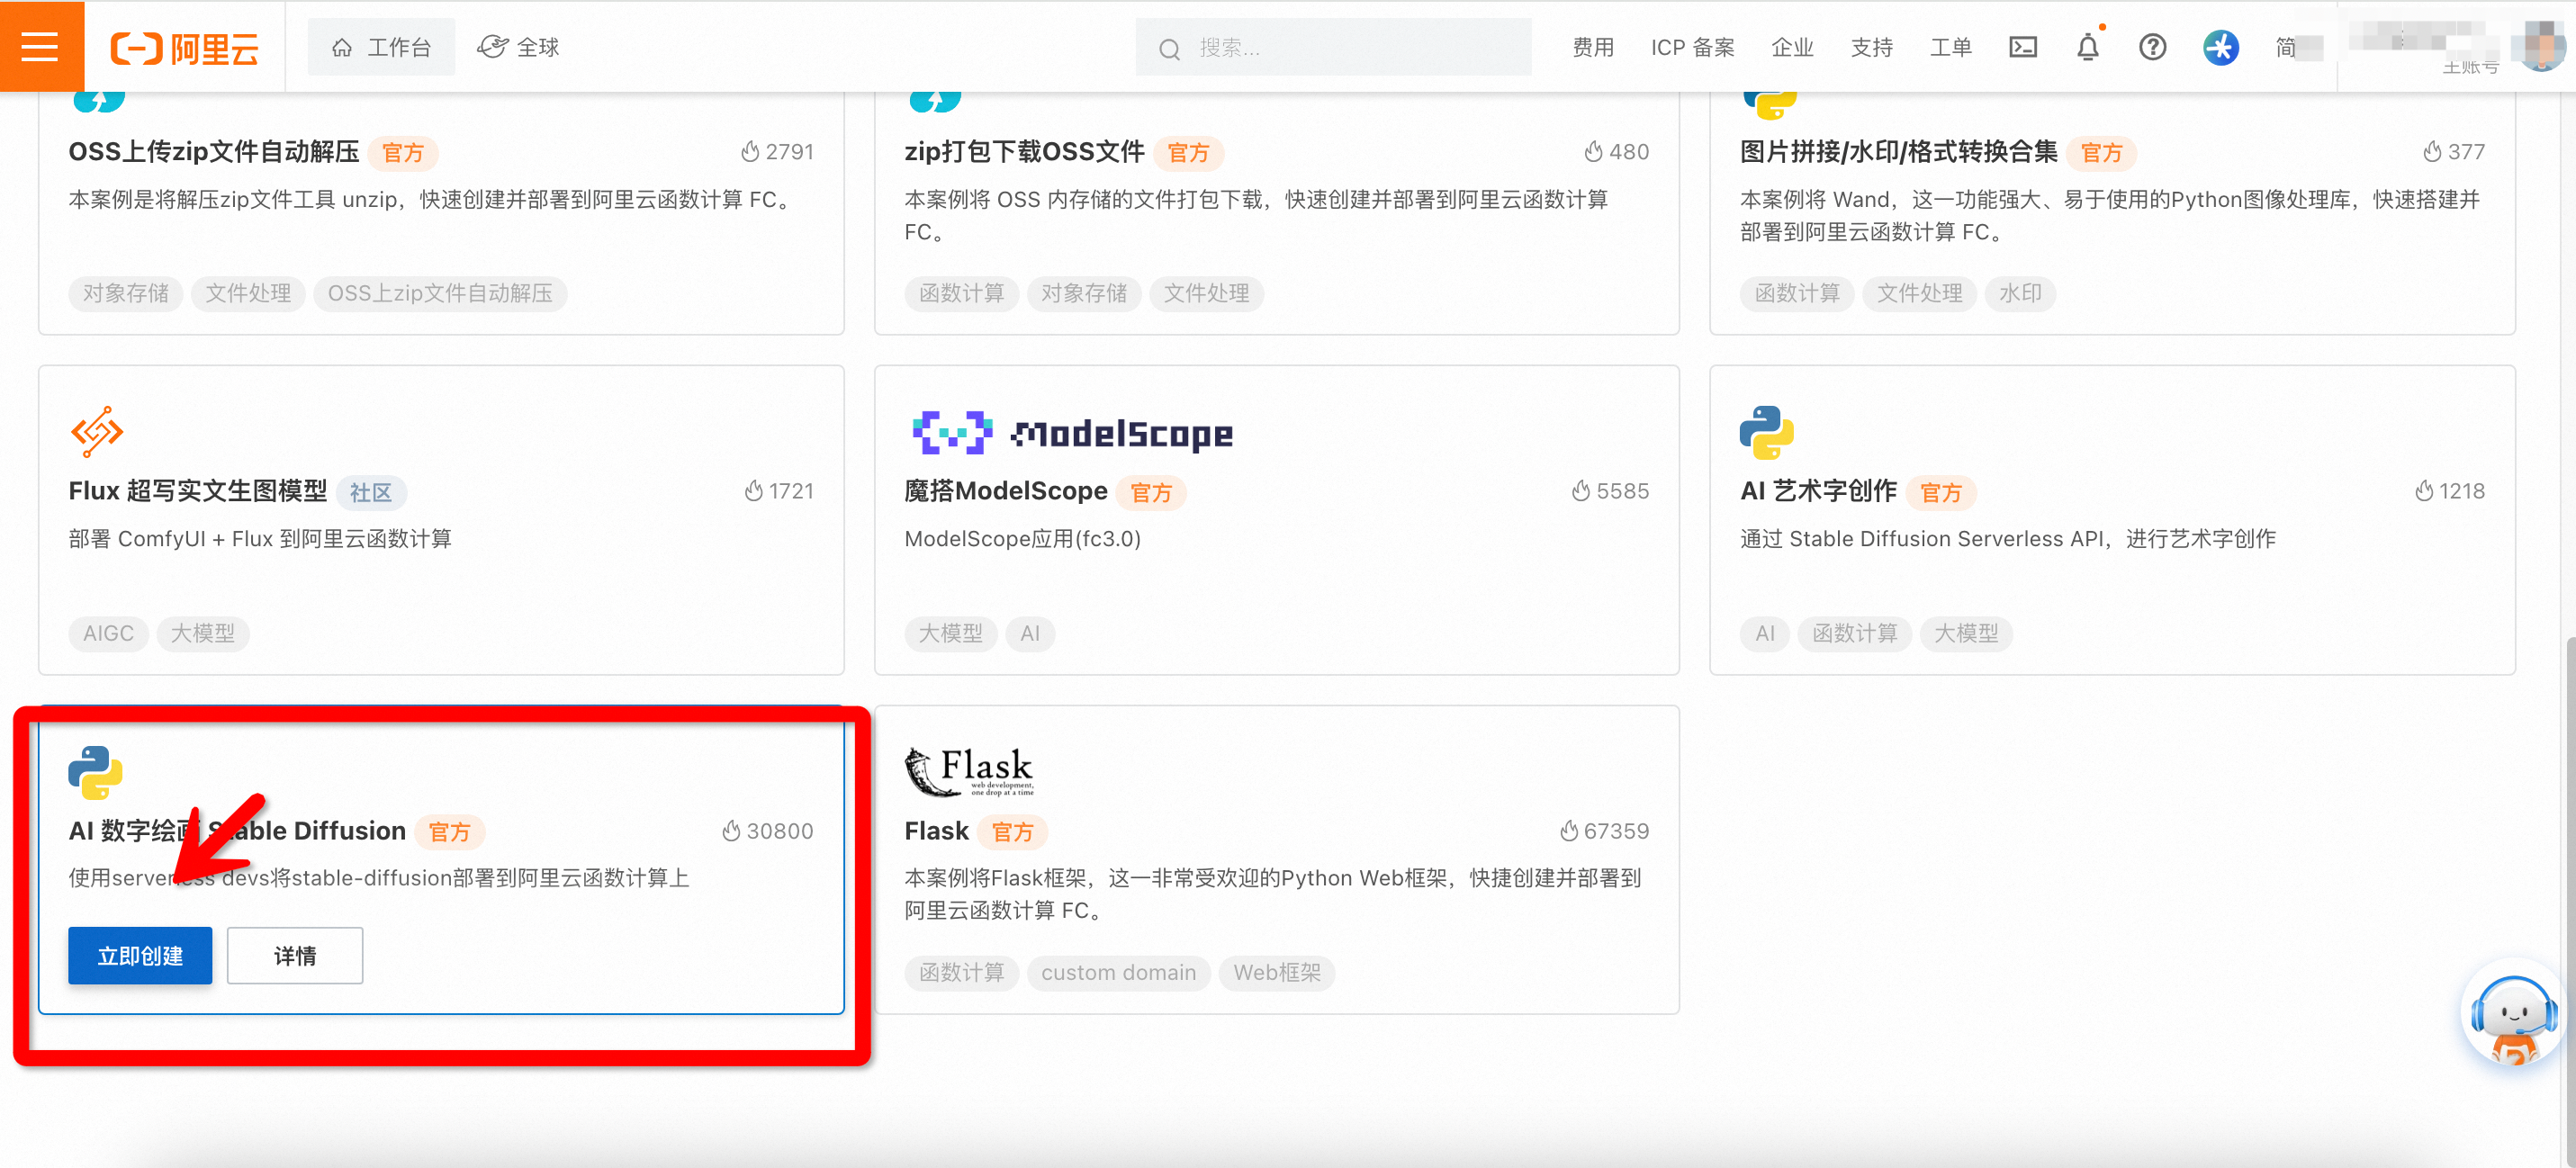Screen dimensions: 2576x1168
Task: Click the help question mark icon
Action: click(x=2152, y=47)
